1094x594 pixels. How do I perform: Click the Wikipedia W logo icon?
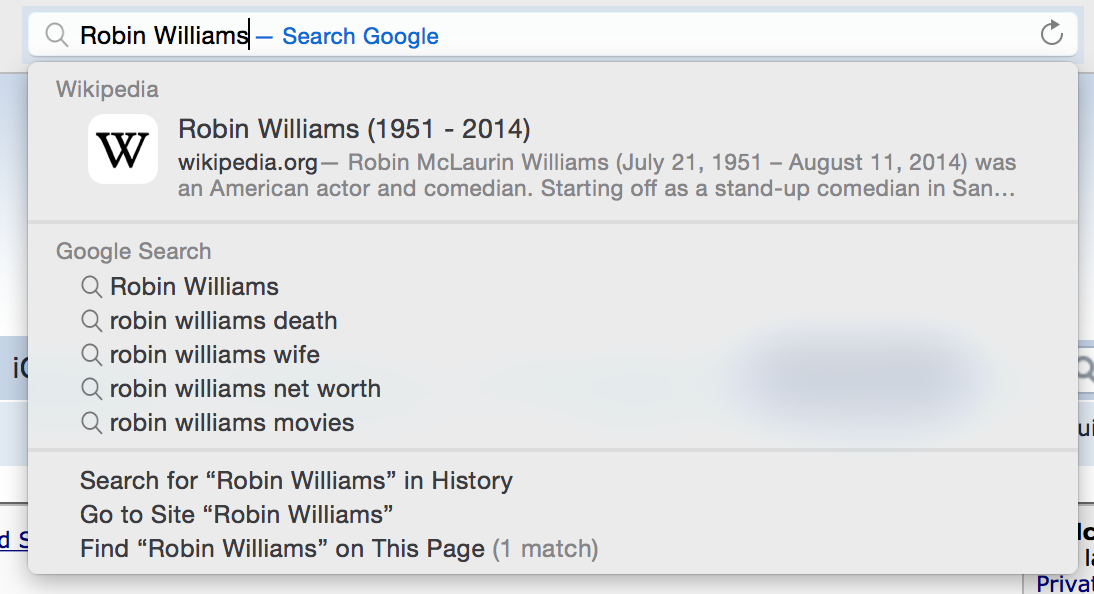point(123,149)
